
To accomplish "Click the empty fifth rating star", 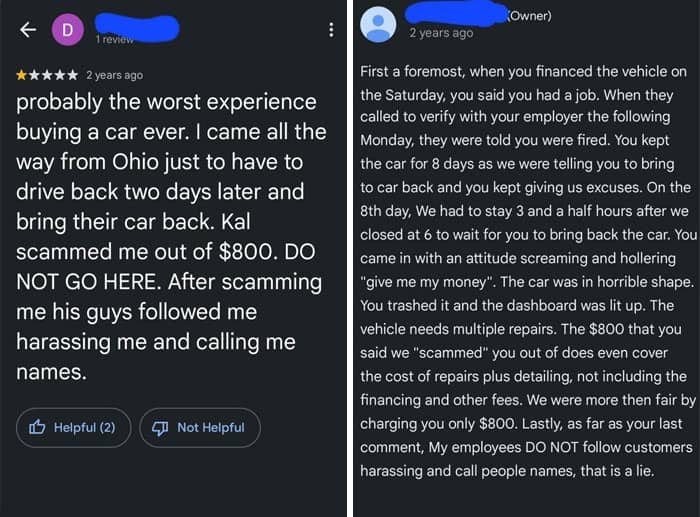I will pos(74,75).
